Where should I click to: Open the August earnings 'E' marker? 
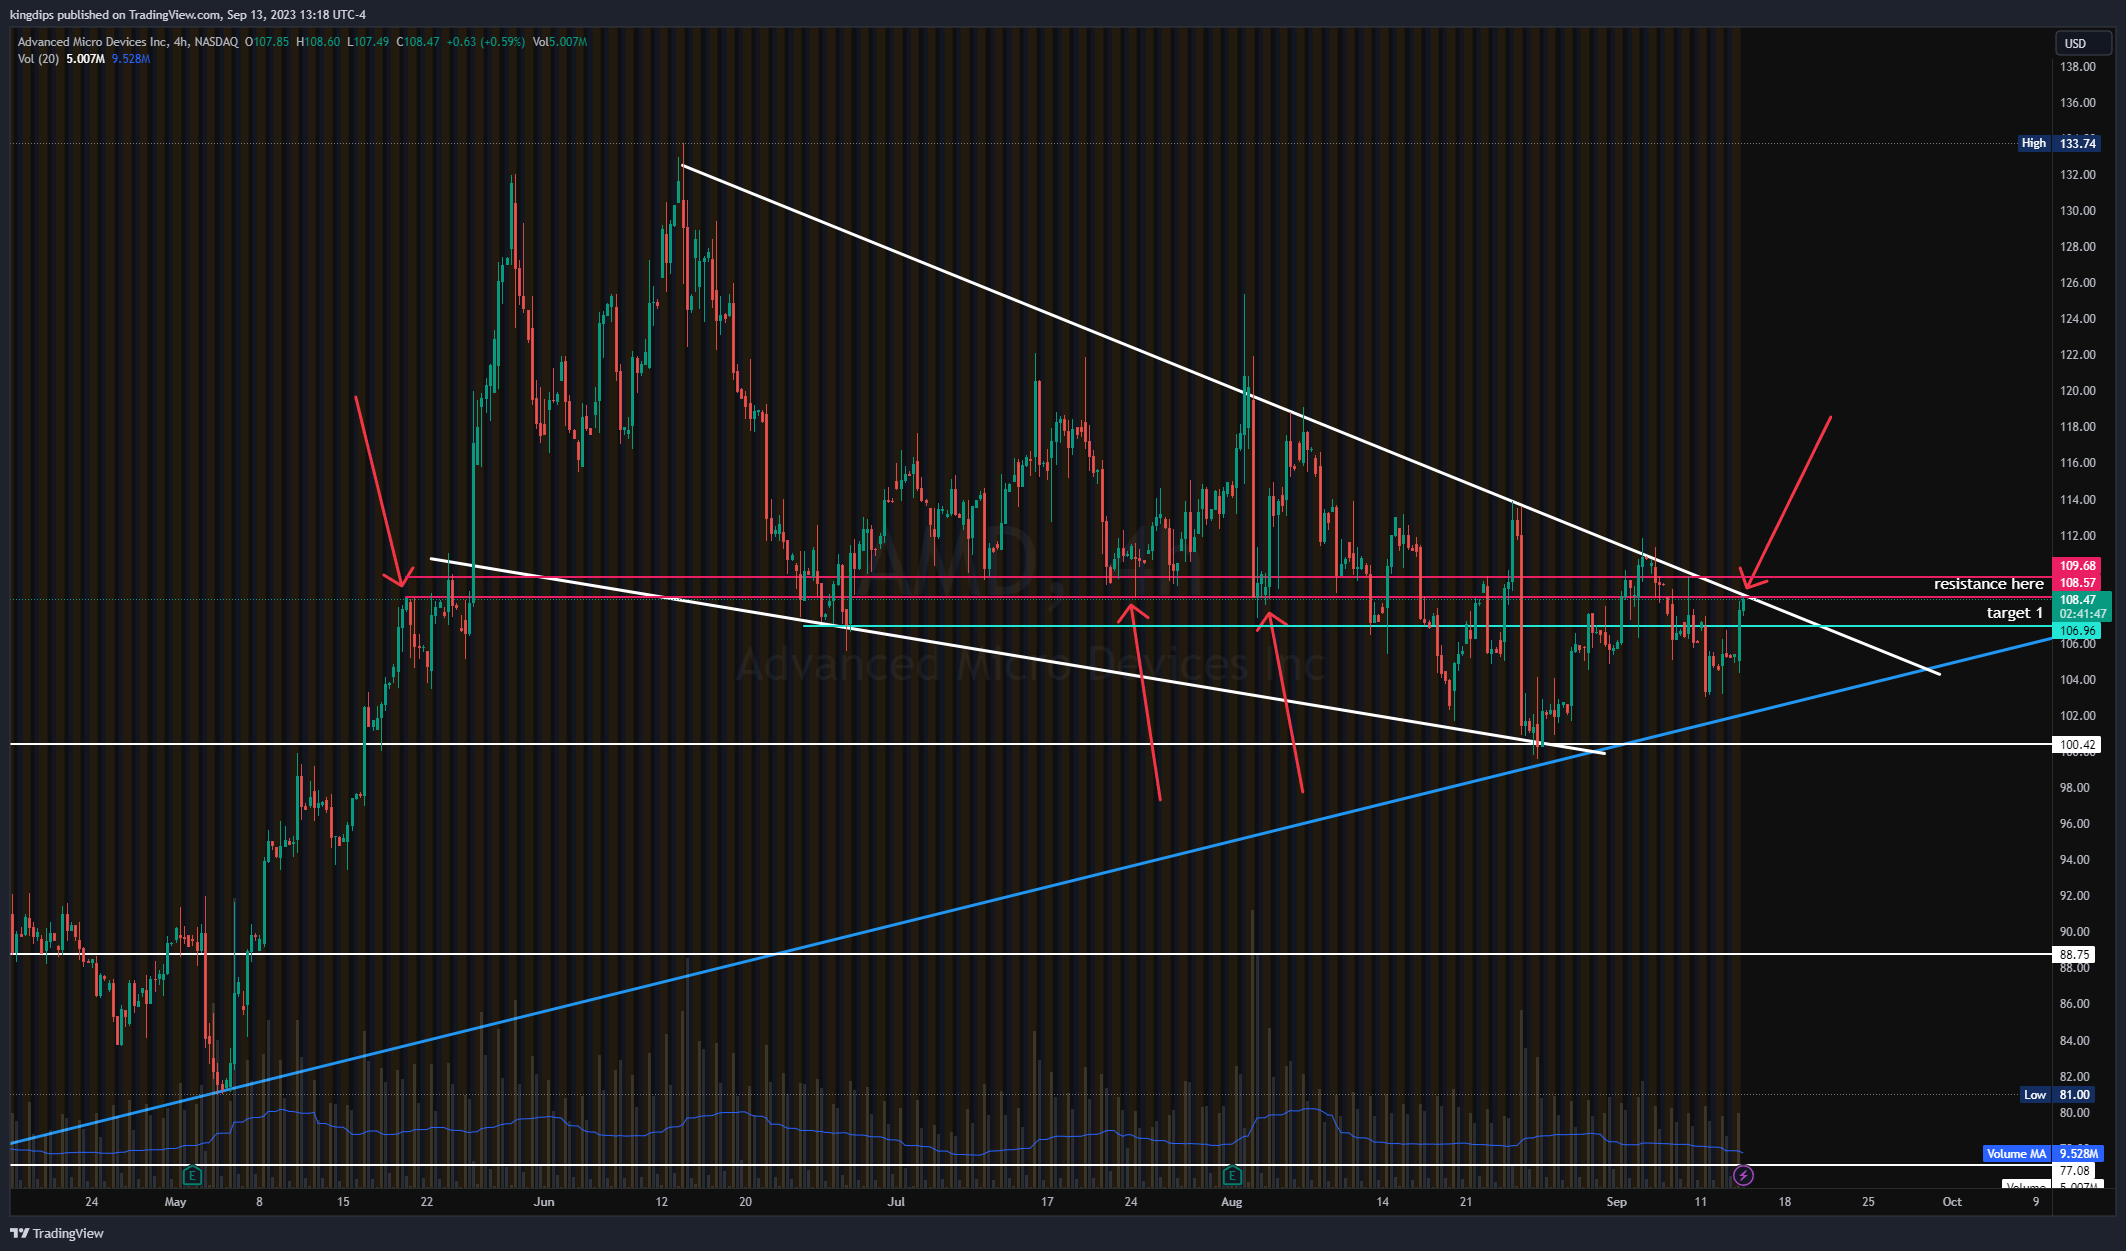coord(1232,1175)
